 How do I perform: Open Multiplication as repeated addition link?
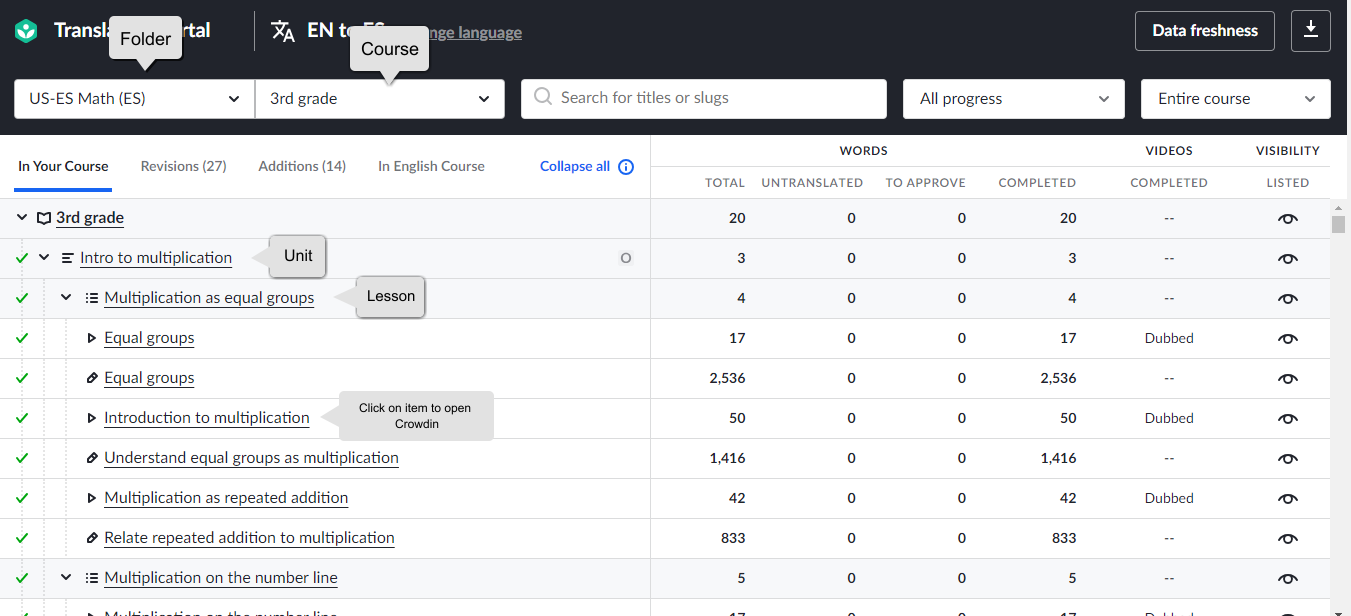(x=226, y=498)
